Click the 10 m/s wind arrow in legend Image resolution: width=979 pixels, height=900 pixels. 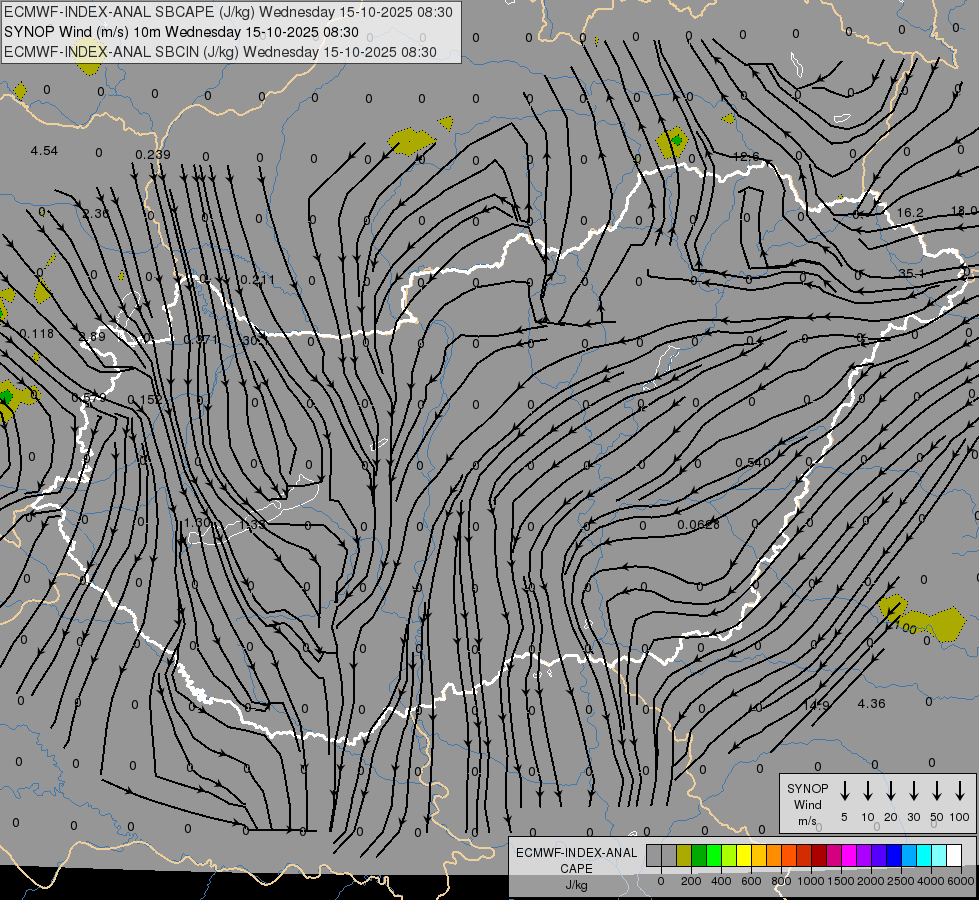point(868,790)
